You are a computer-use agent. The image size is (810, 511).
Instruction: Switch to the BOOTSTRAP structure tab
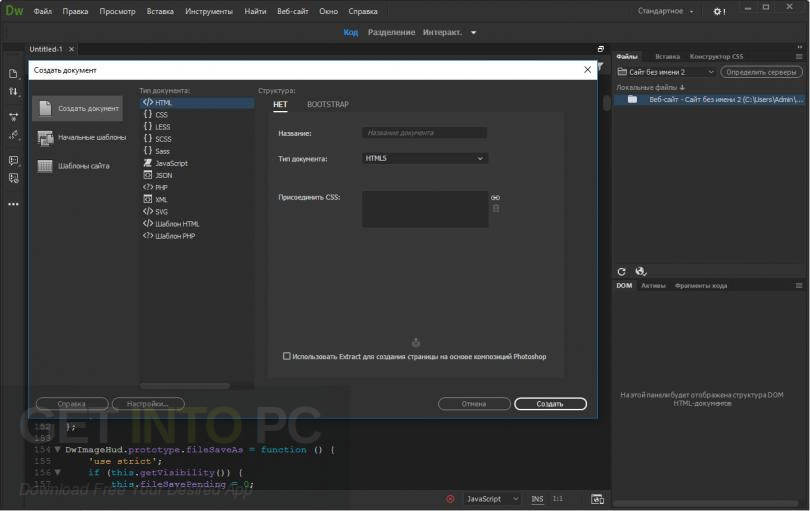click(x=328, y=104)
